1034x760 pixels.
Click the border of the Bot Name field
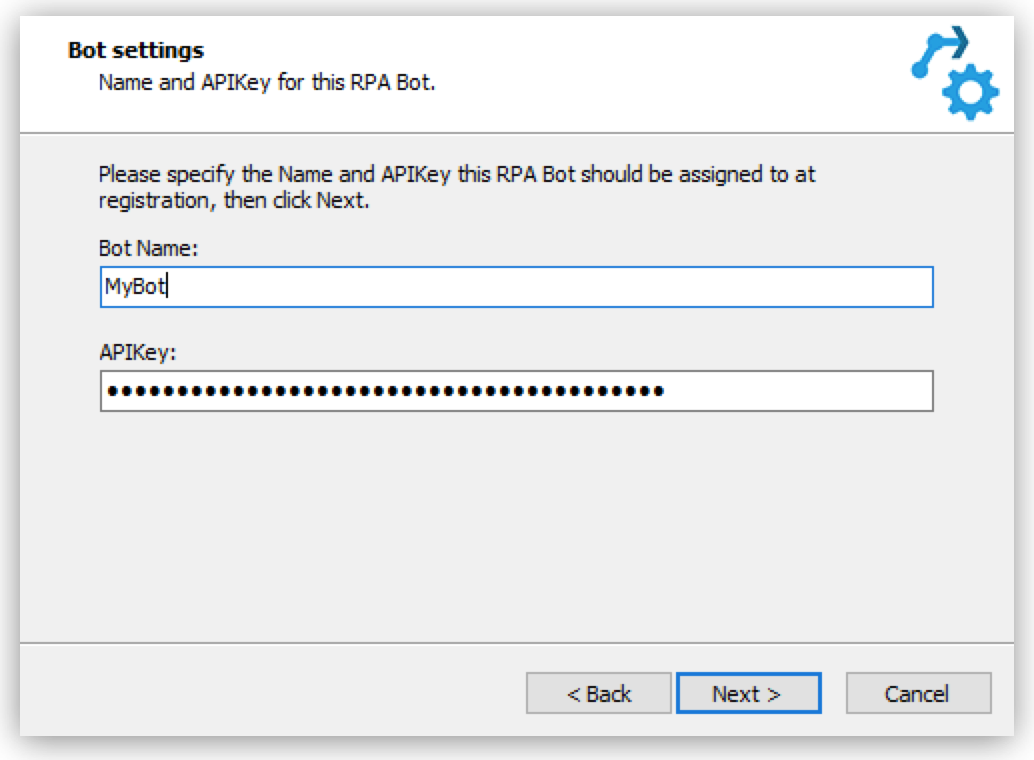(x=515, y=269)
